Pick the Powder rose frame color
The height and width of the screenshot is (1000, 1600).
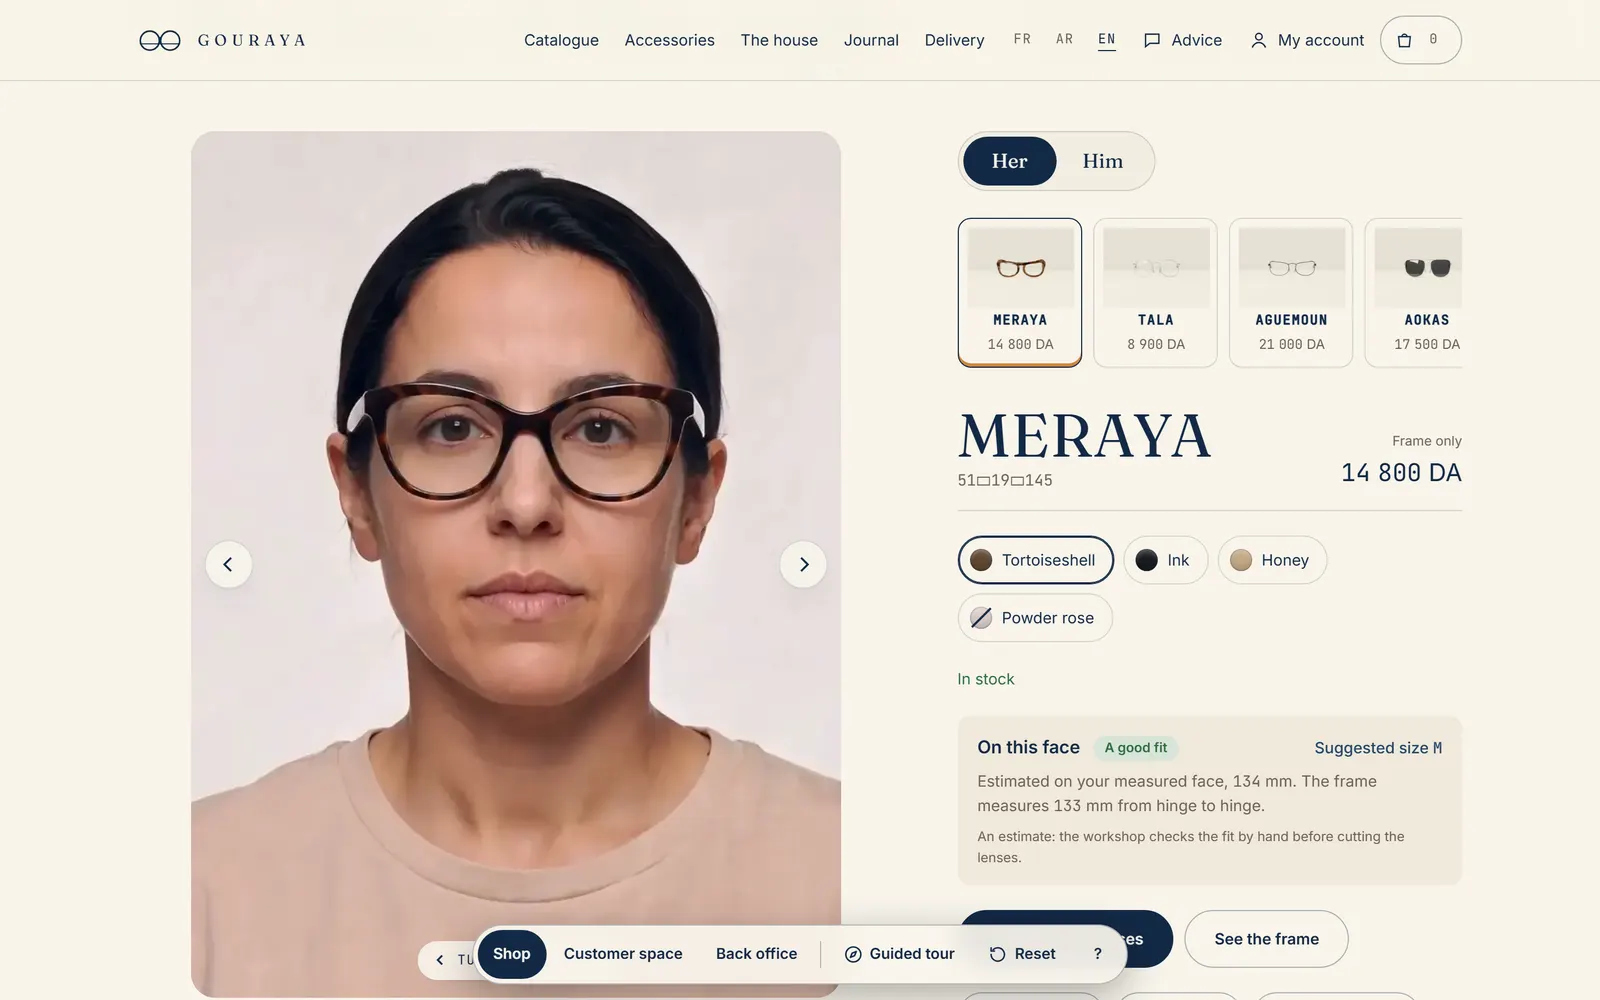(x=1035, y=618)
